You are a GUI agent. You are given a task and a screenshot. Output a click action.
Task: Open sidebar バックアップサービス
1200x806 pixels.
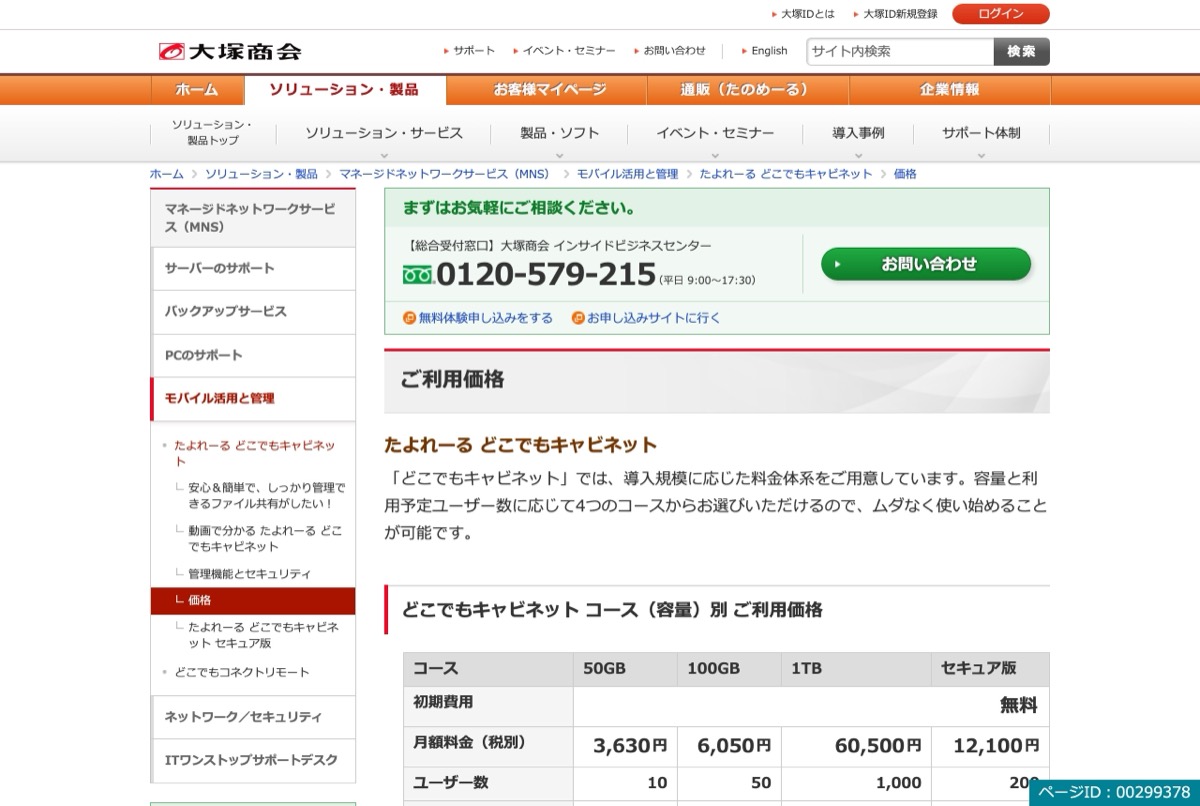pos(253,311)
